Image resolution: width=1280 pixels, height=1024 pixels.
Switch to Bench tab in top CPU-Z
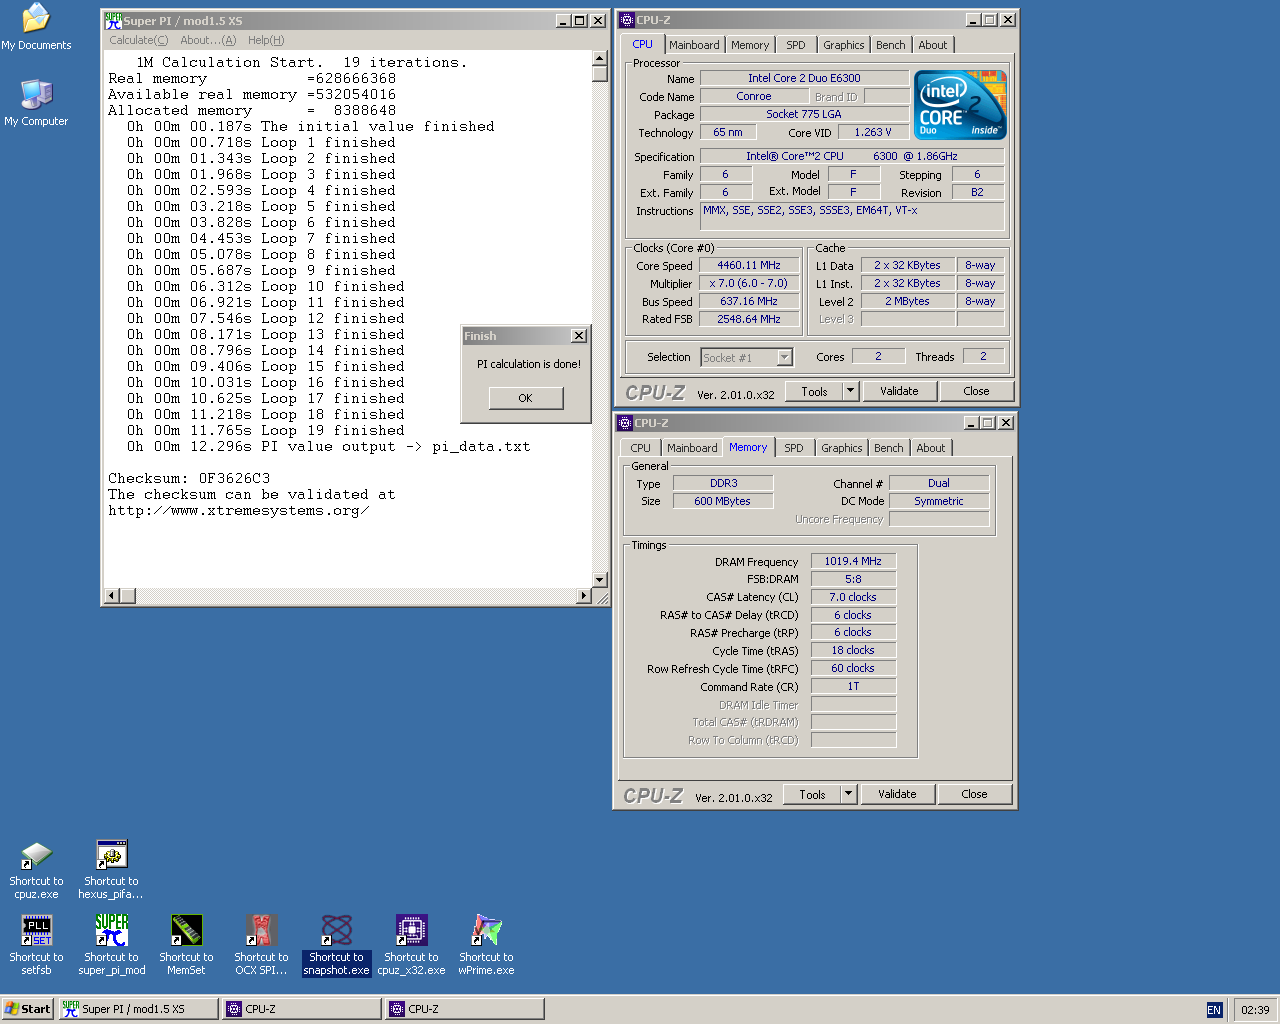pyautogui.click(x=891, y=45)
